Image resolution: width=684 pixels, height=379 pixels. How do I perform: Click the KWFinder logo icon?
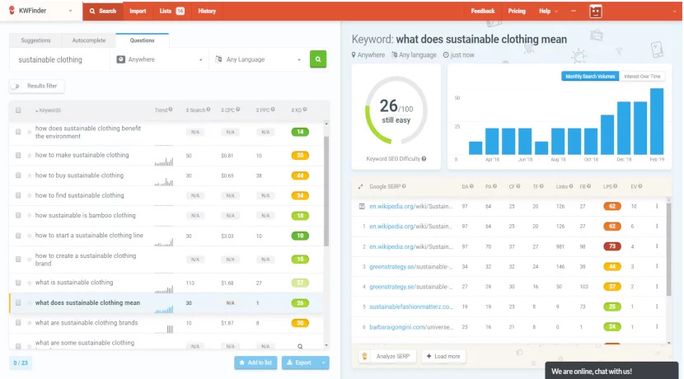pos(12,10)
